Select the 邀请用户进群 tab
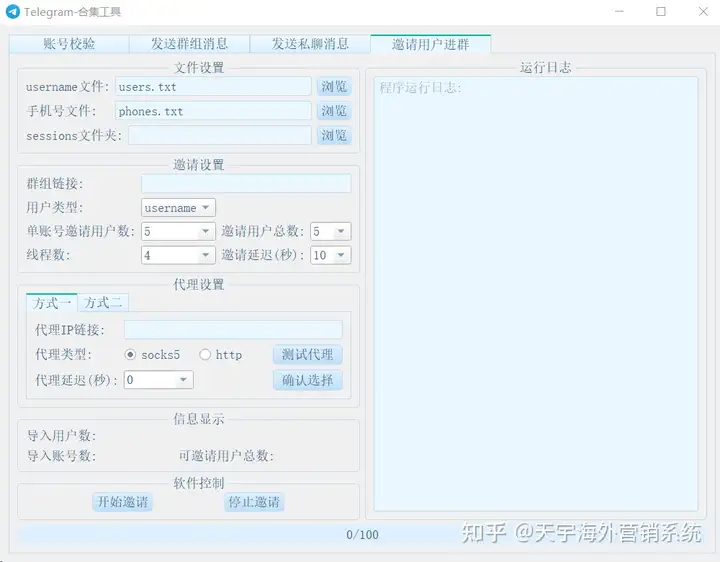The image size is (720, 562). tap(430, 44)
